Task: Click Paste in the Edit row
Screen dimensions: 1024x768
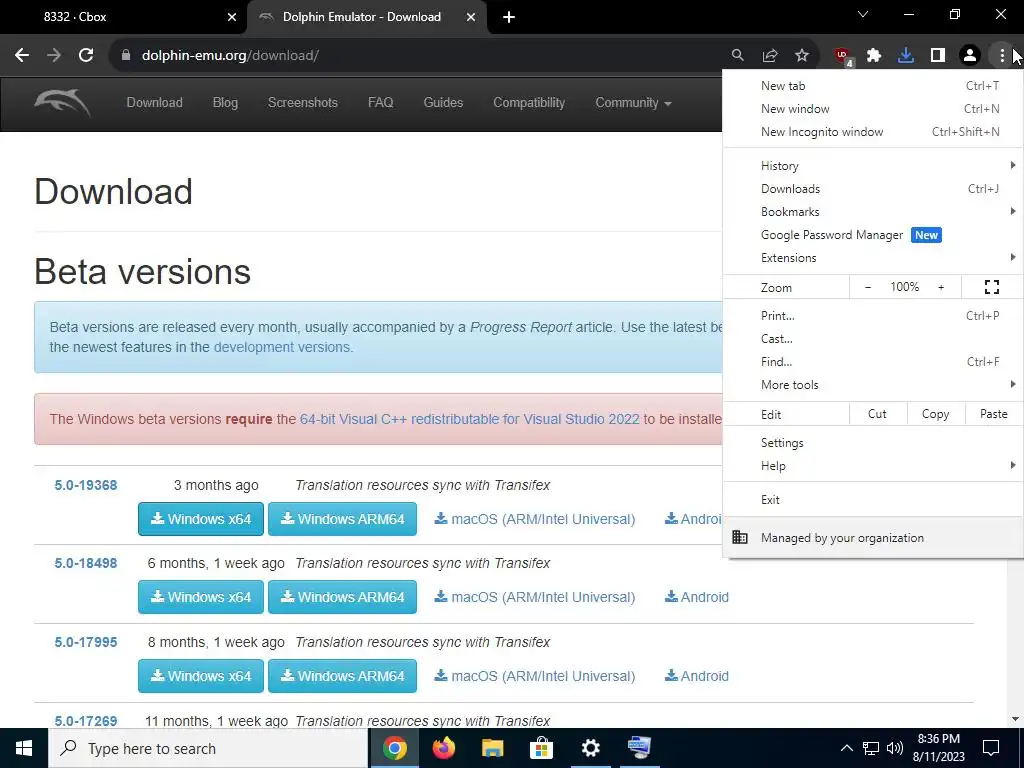Action: 993,414
